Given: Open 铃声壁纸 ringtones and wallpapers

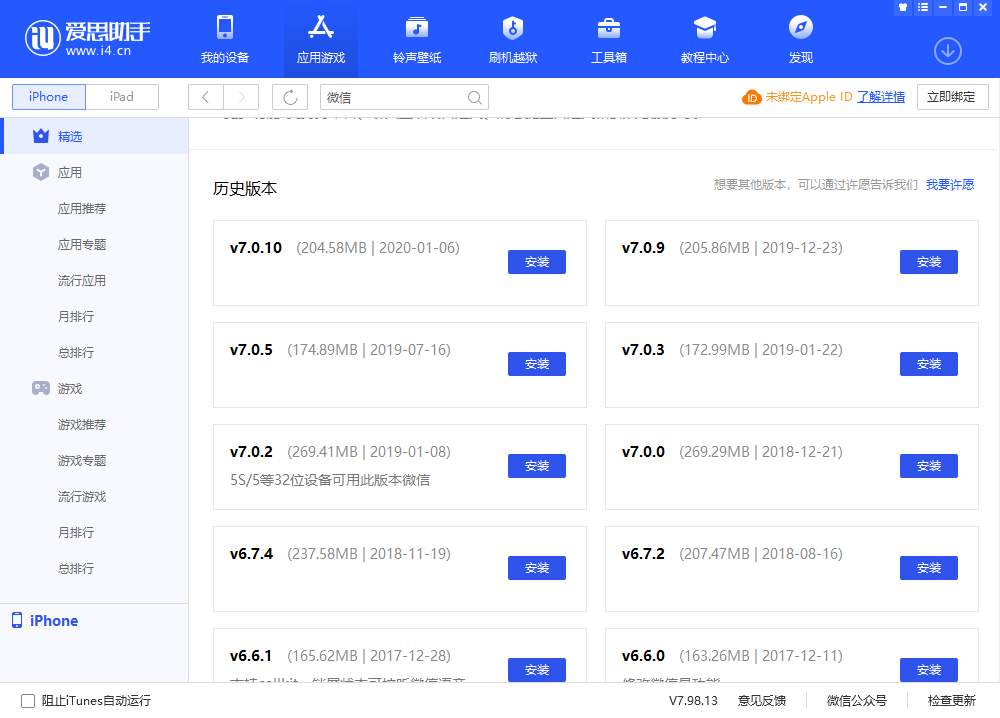Looking at the screenshot, I should tap(417, 40).
